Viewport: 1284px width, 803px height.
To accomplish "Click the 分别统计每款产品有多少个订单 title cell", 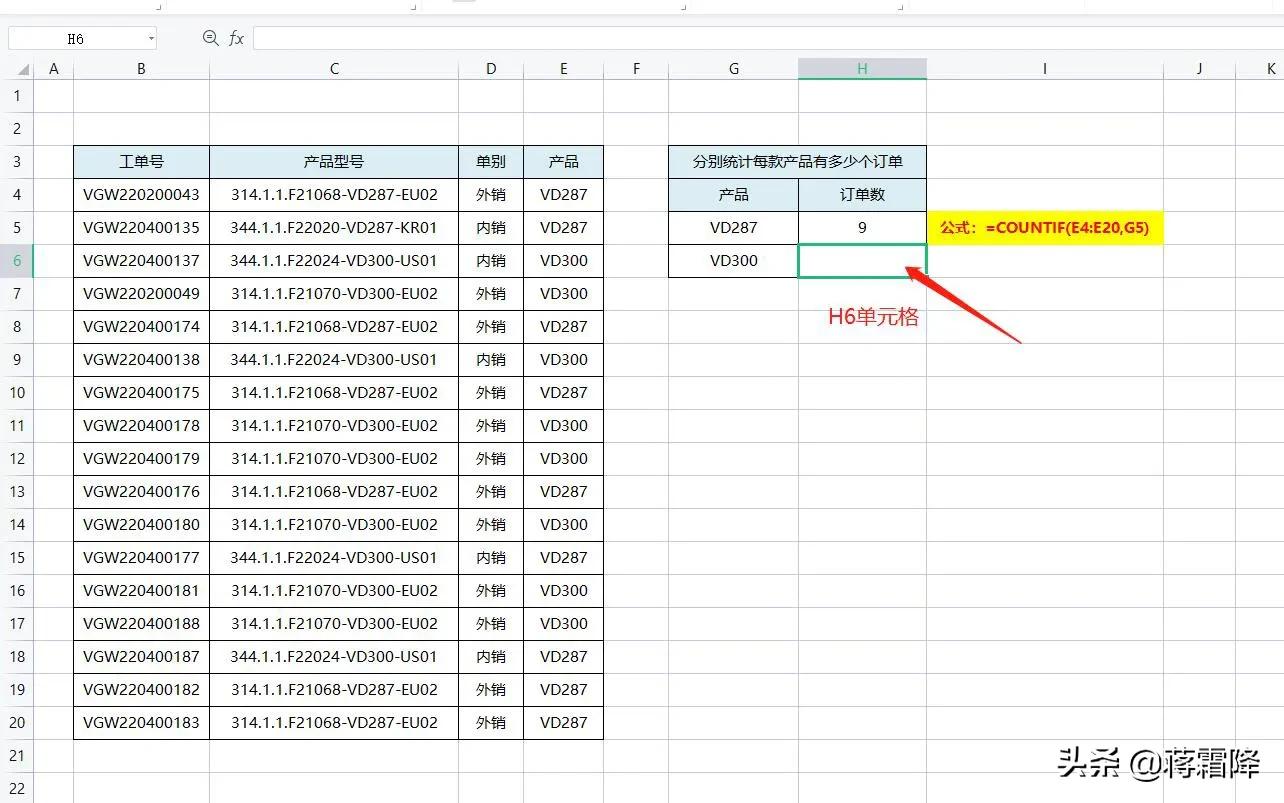I will [x=798, y=162].
